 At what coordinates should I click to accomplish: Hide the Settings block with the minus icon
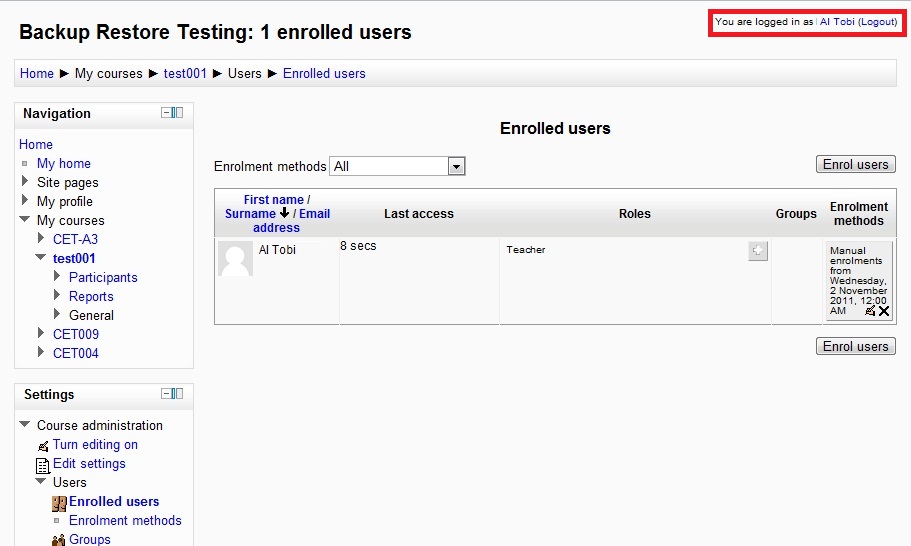[x=166, y=394]
